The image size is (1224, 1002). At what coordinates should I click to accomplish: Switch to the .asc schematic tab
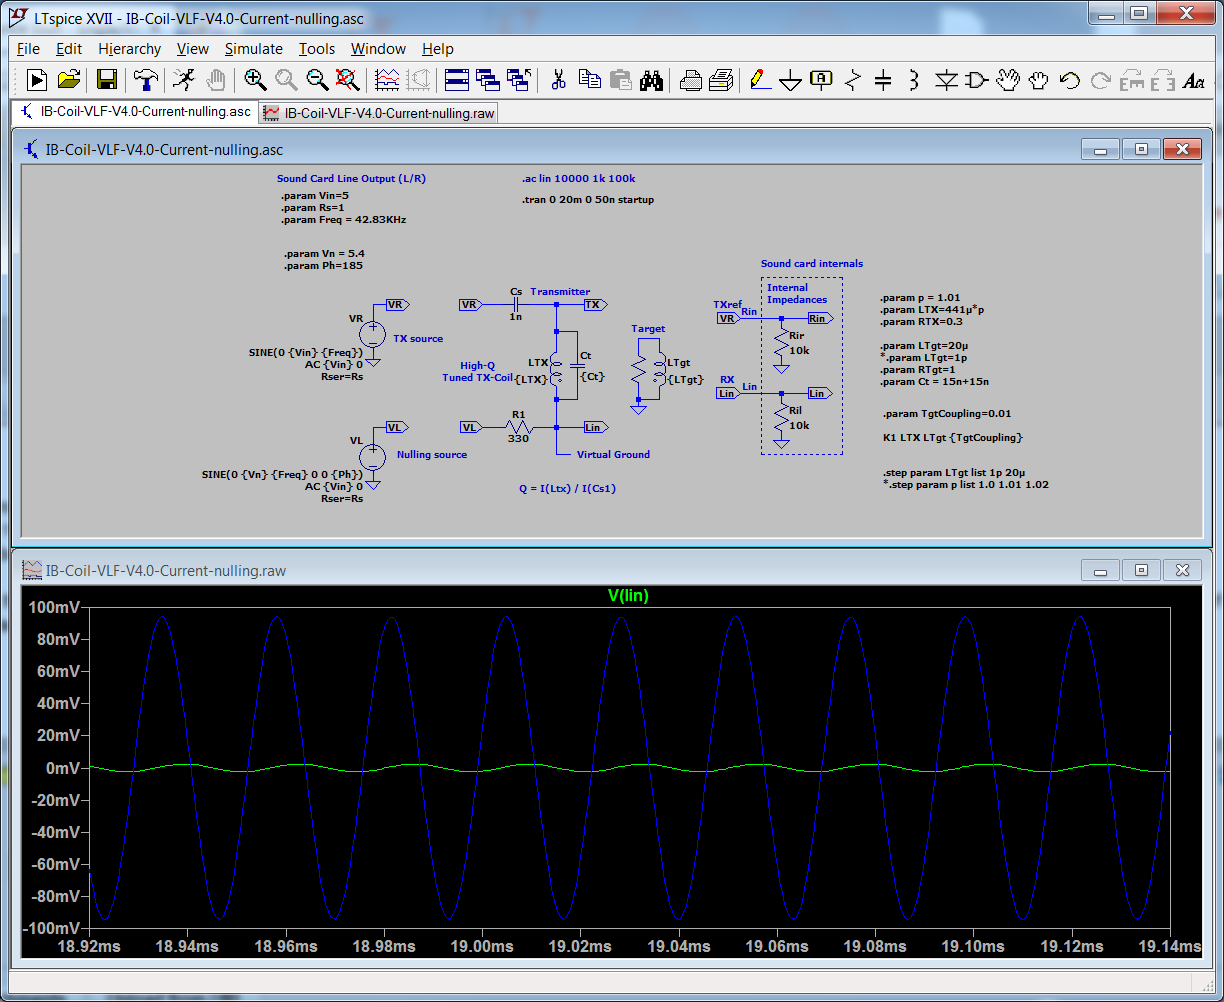coord(135,112)
